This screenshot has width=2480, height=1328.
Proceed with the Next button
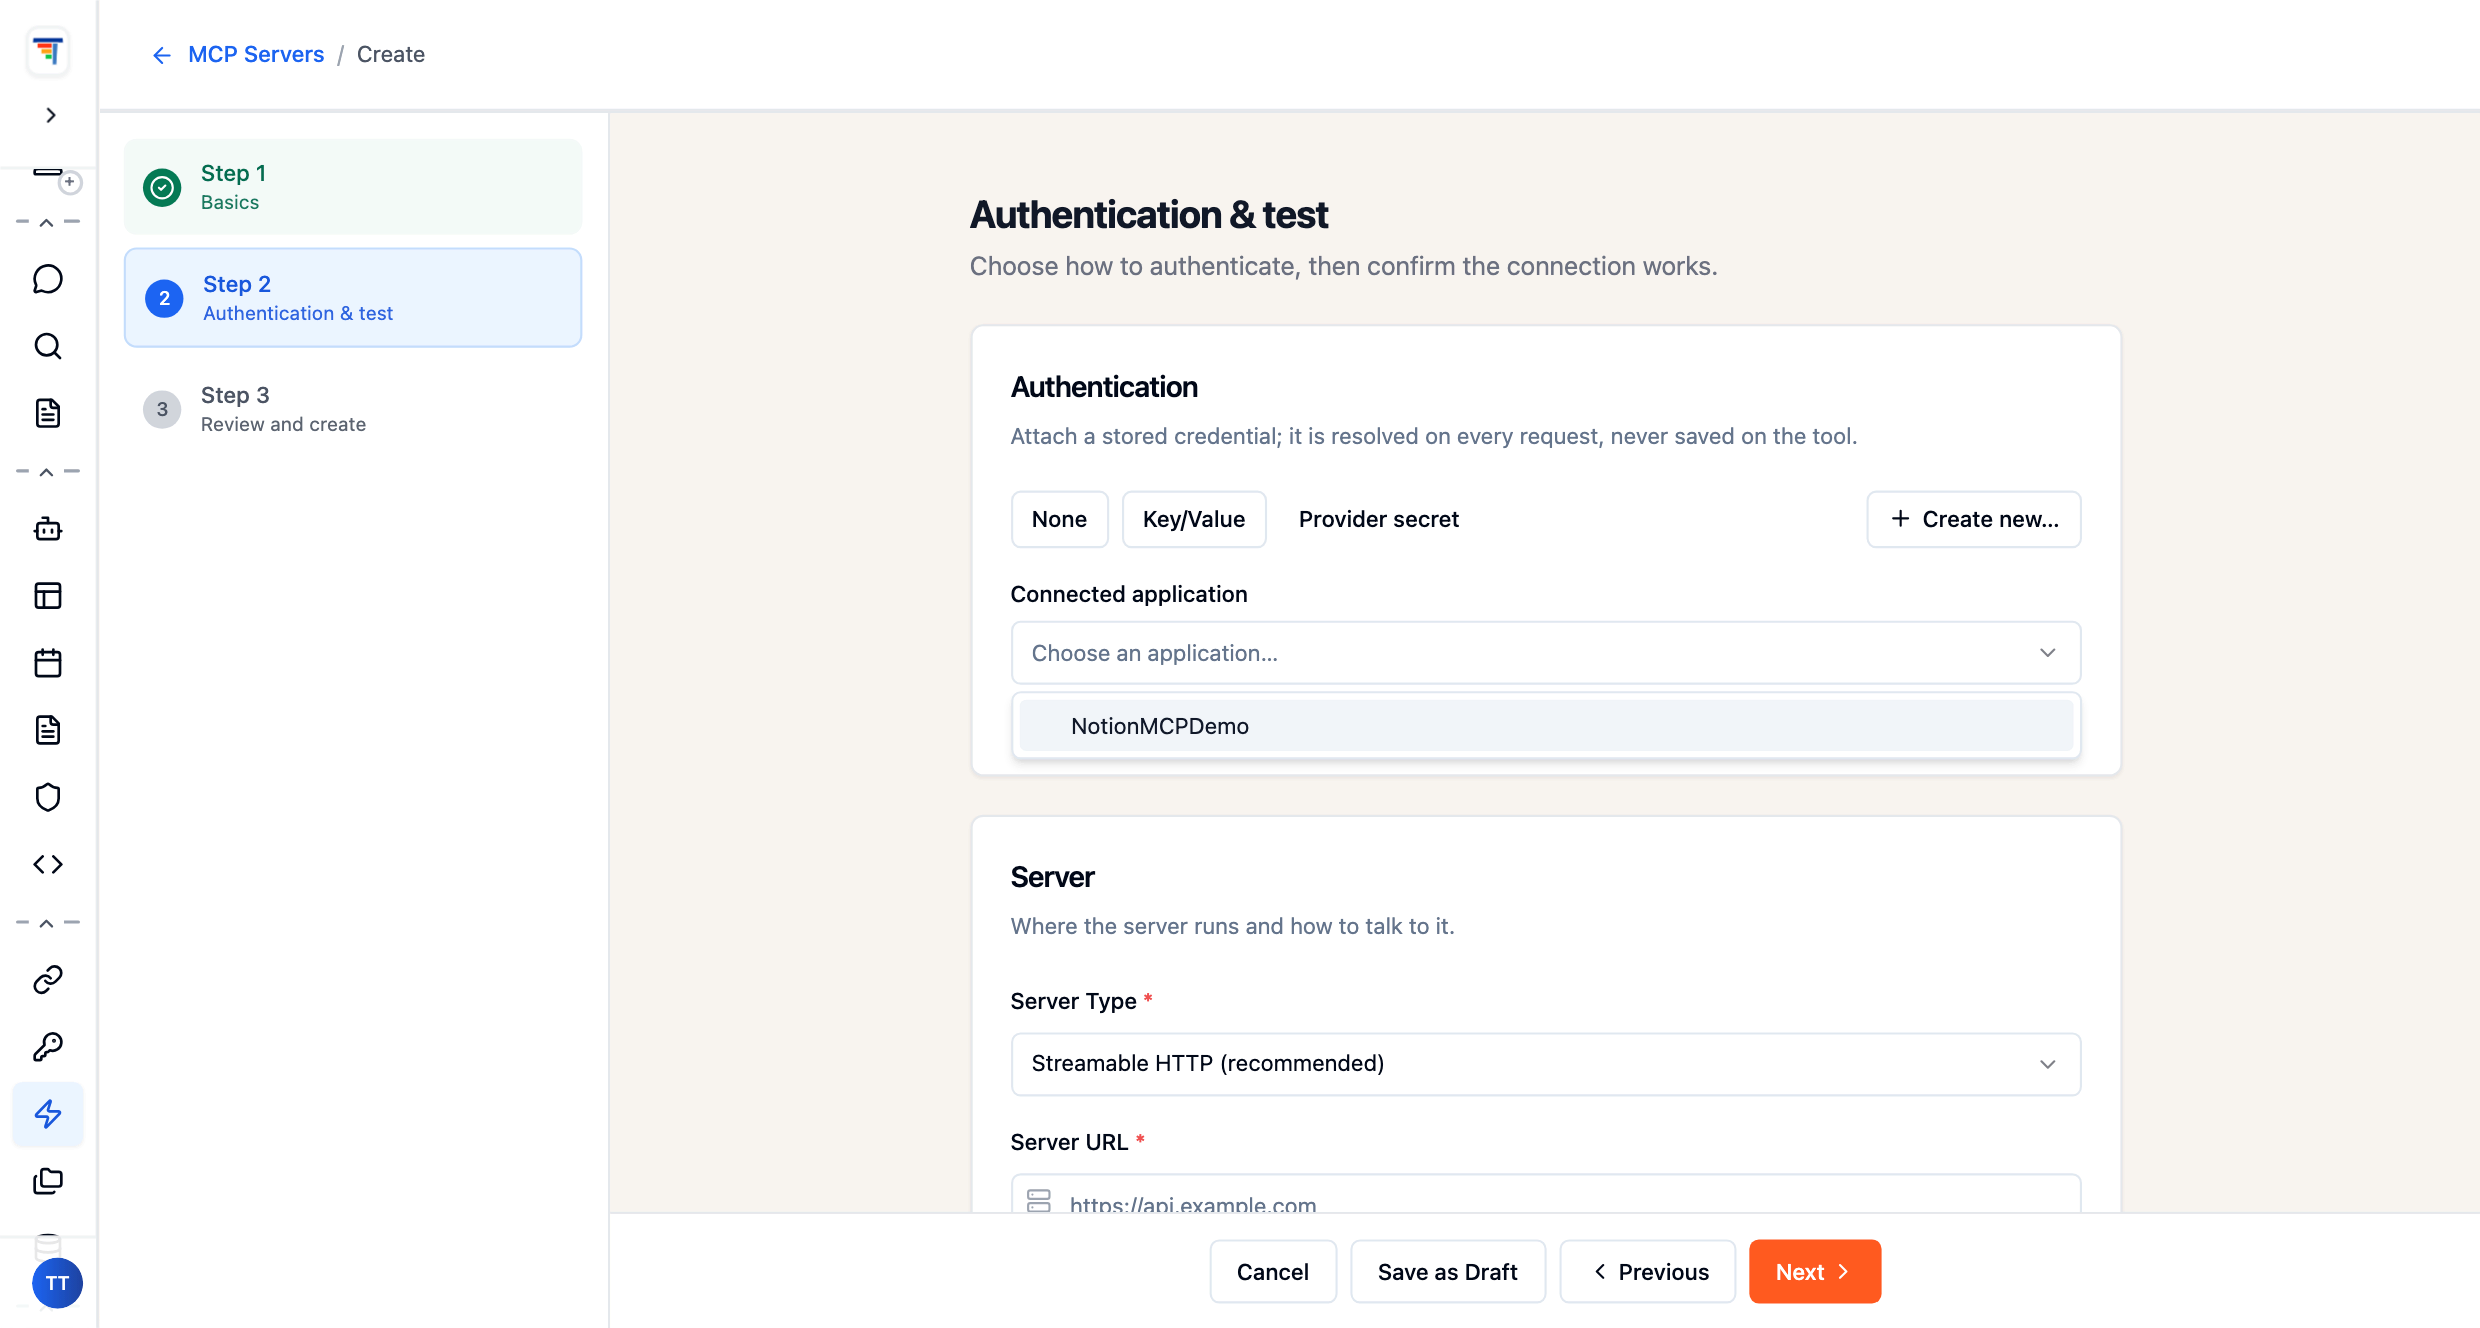(x=1814, y=1272)
